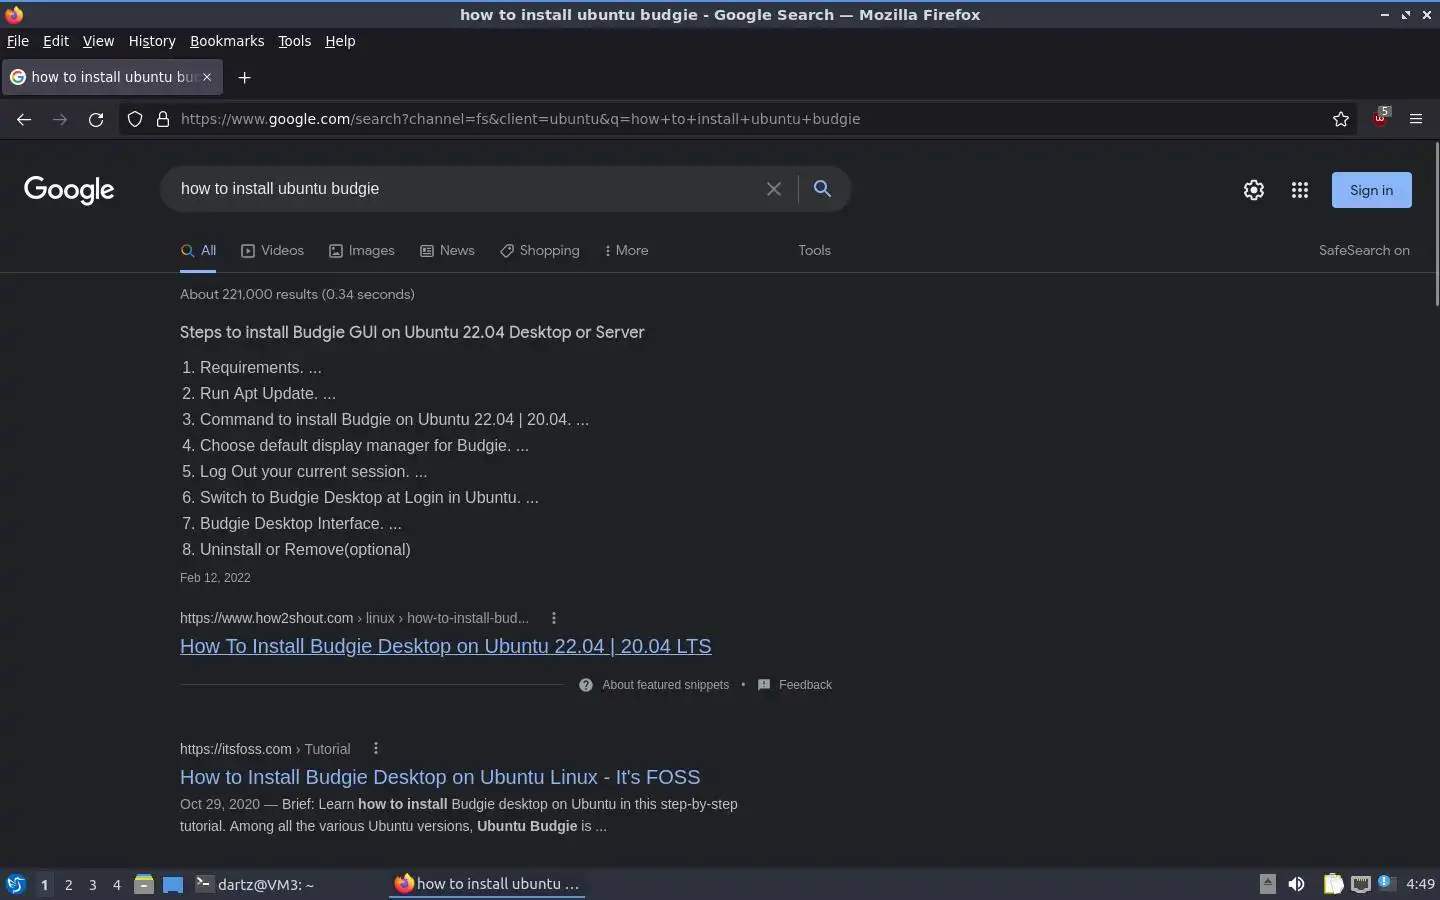Close the 'how to install ubuntu' tab
The width and height of the screenshot is (1440, 900).
[x=207, y=77]
